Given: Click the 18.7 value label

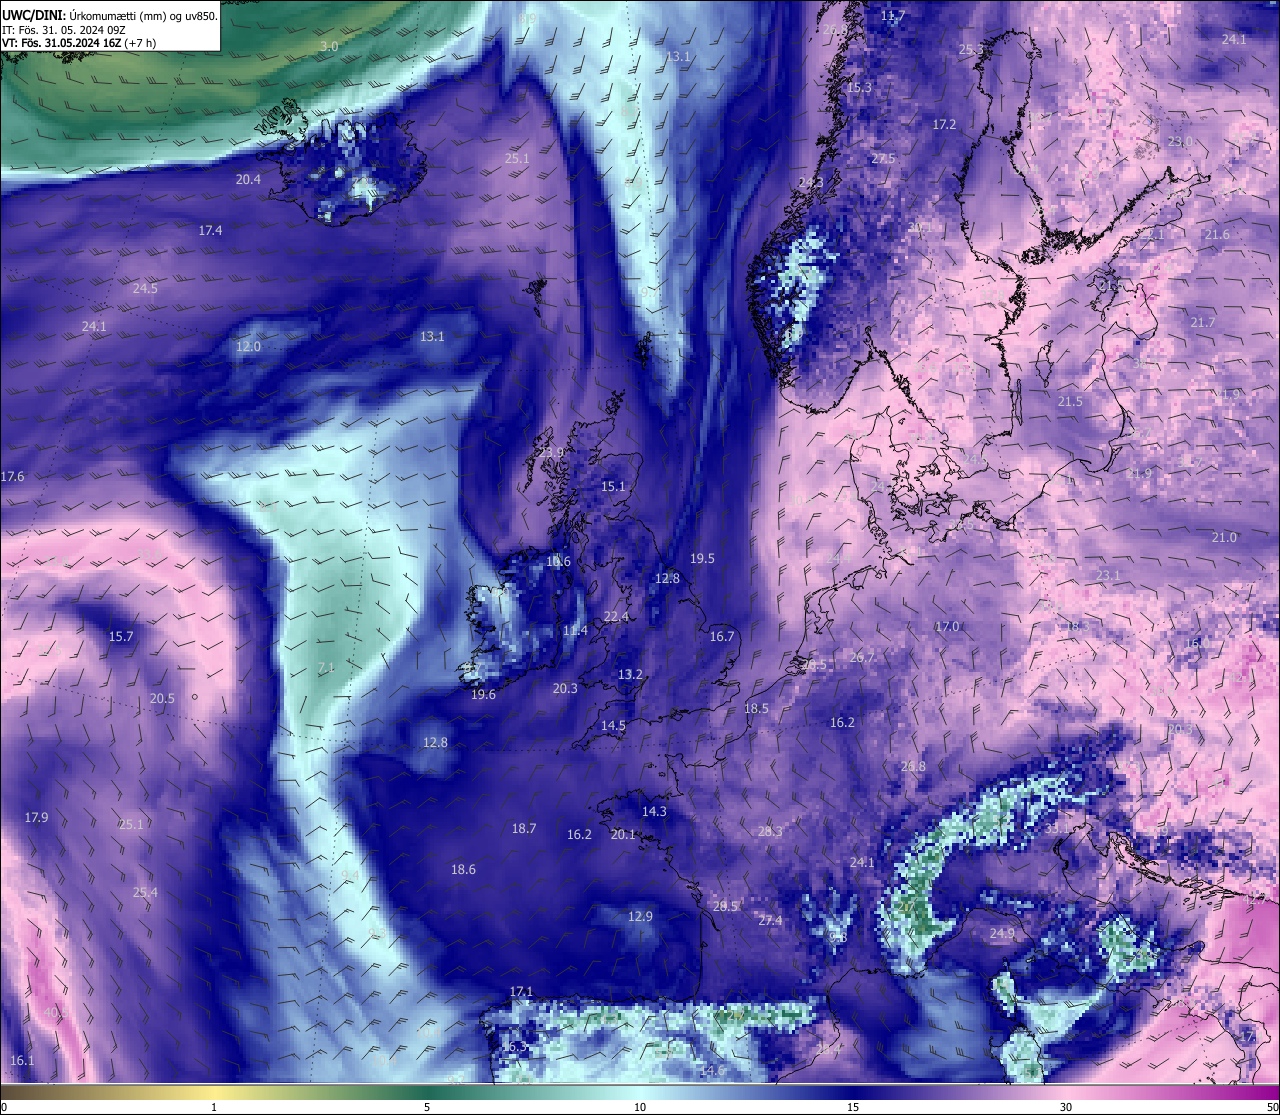Looking at the screenshot, I should (524, 829).
